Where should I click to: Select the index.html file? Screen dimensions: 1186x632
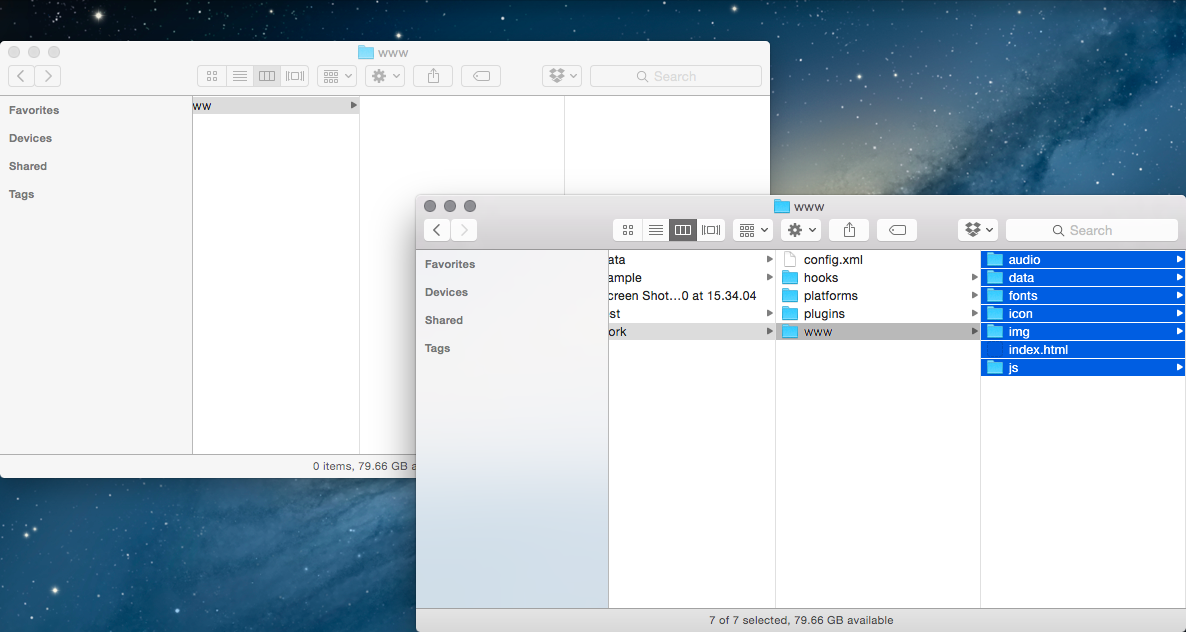coord(1083,349)
